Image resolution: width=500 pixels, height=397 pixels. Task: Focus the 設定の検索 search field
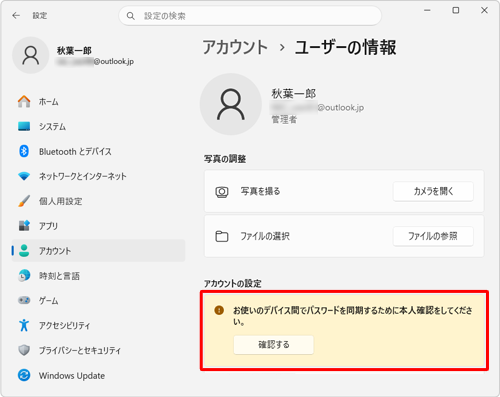250,16
